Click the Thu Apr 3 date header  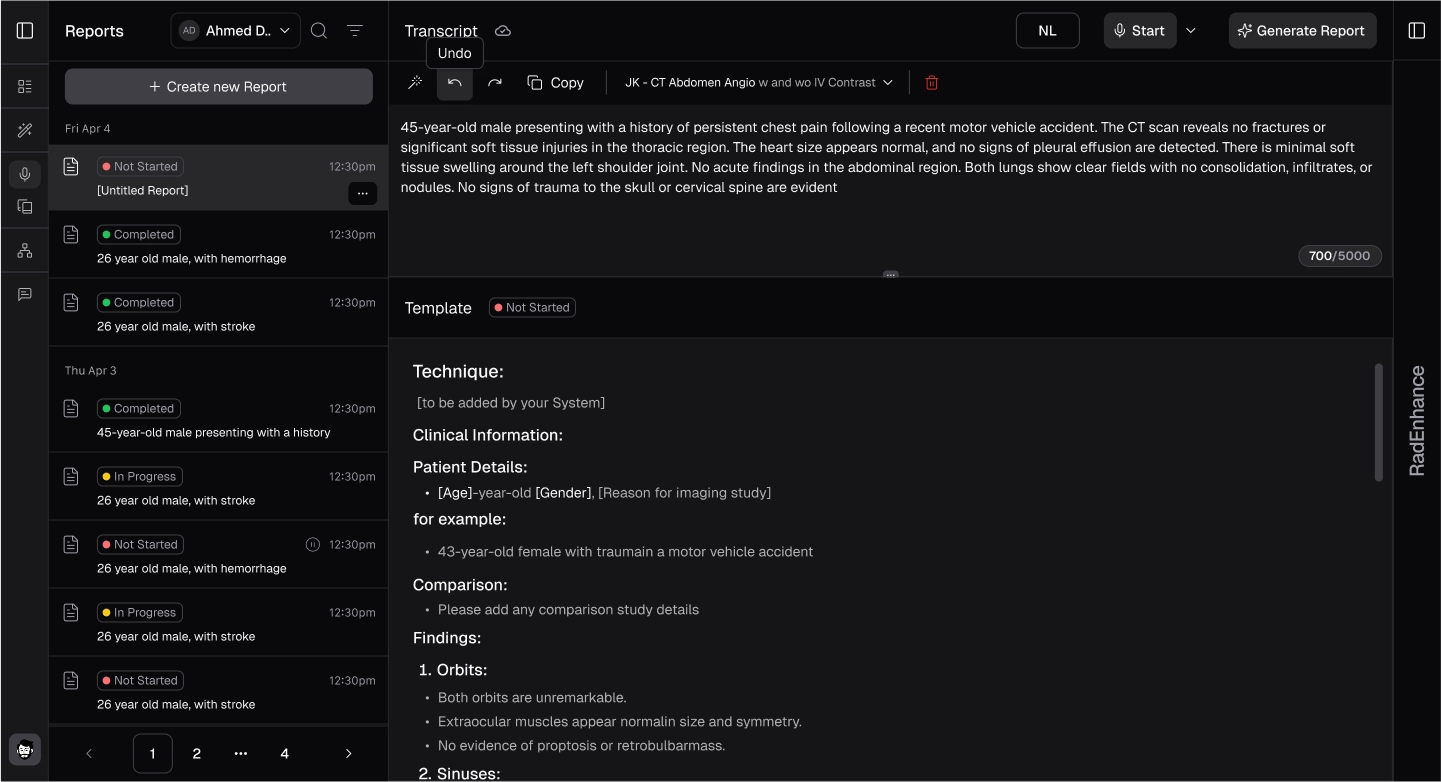coord(91,371)
